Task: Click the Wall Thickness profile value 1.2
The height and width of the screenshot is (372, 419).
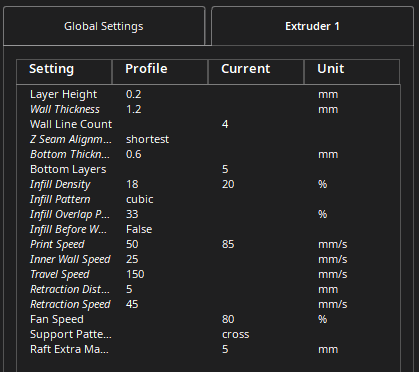Action: [134, 109]
